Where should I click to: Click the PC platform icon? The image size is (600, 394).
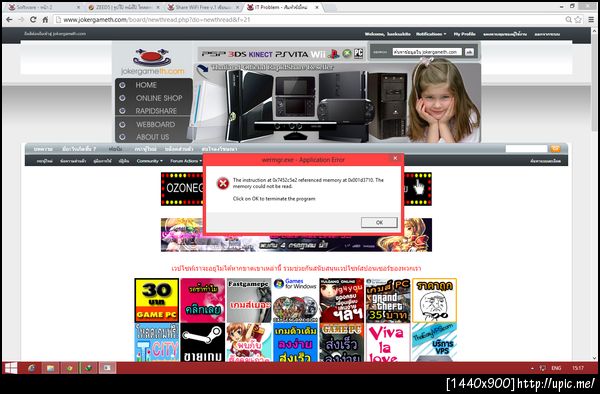(358, 54)
